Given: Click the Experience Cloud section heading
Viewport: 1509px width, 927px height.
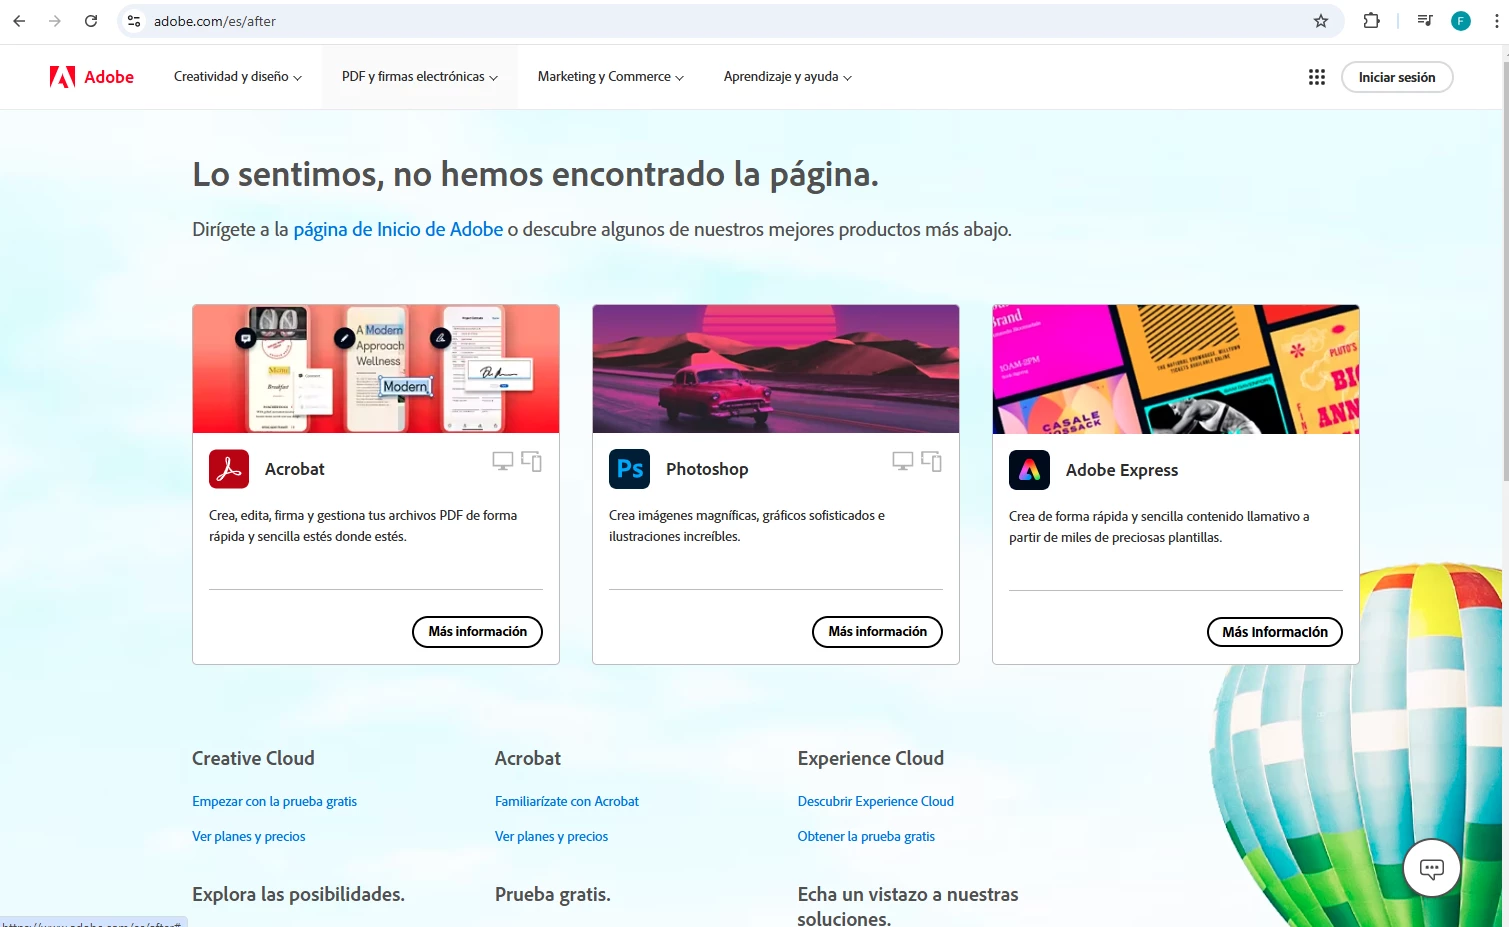Looking at the screenshot, I should click(x=871, y=758).
